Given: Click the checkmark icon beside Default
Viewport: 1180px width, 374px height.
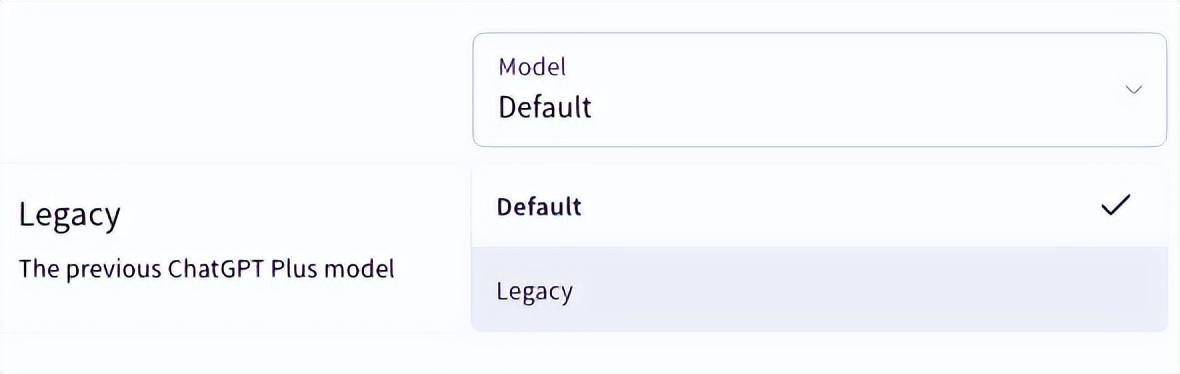Looking at the screenshot, I should [x=1115, y=205].
